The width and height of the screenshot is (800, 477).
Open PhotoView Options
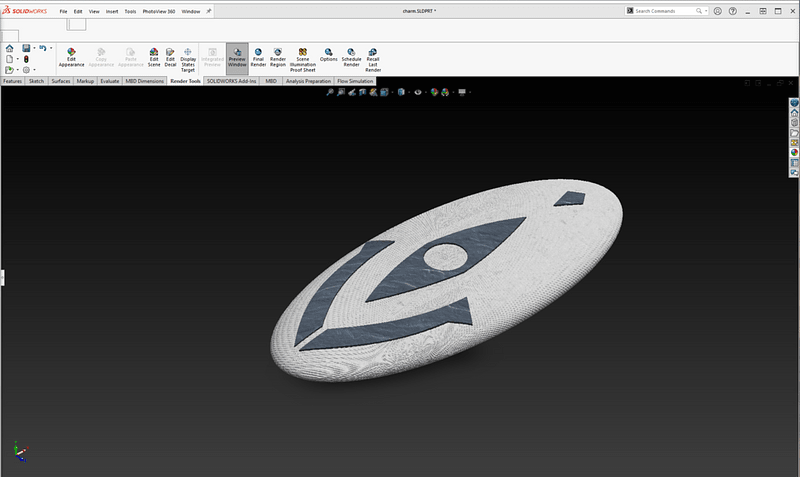tap(329, 55)
